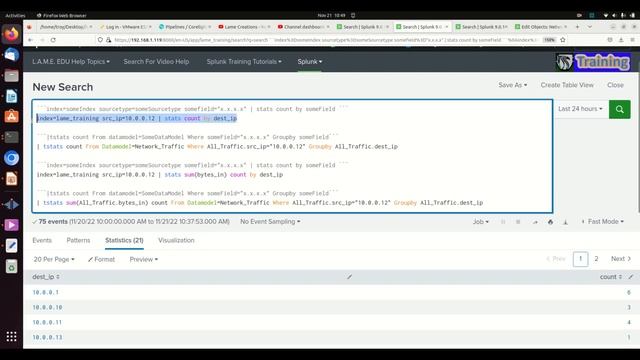Viewport: 640px width, 360px height.
Task: Share the search job
Action: pyautogui.click(x=535, y=222)
